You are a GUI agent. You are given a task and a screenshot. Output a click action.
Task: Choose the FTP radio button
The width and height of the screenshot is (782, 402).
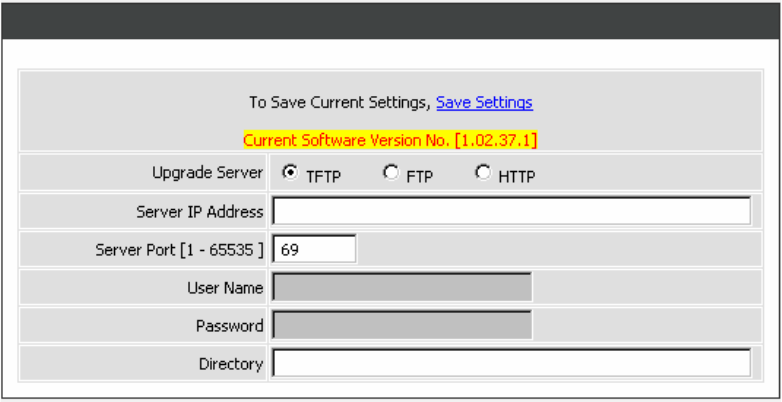[x=390, y=172]
